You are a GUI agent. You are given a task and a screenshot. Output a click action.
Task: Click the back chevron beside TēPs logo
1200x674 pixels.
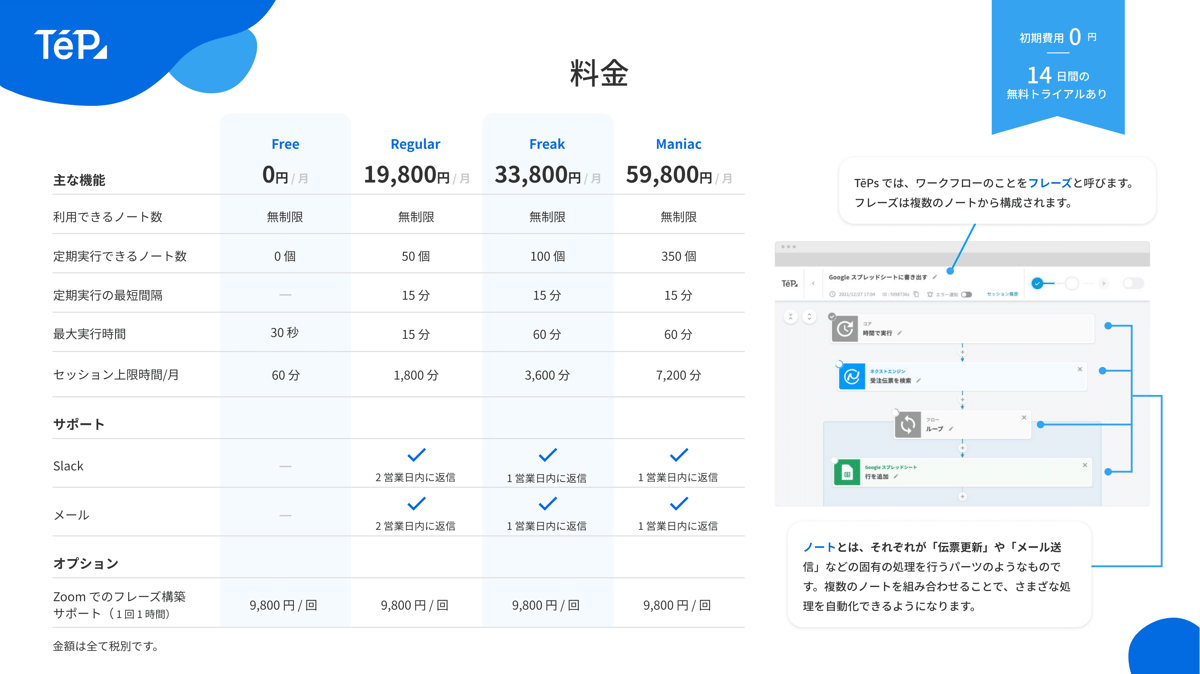pos(813,283)
